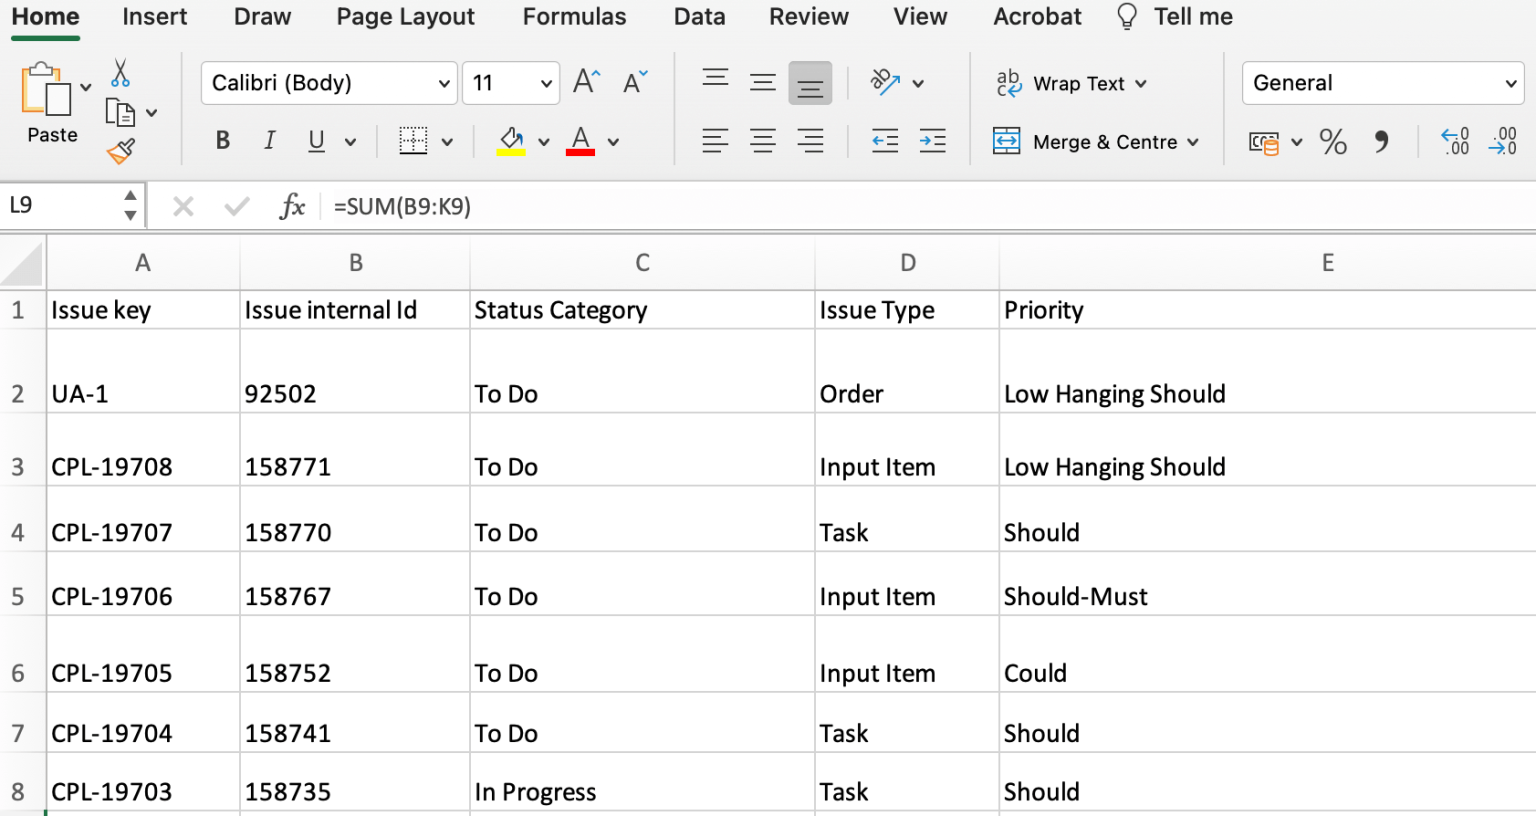Apply center horizontal alignment
The image size is (1536, 816).
[x=763, y=141]
